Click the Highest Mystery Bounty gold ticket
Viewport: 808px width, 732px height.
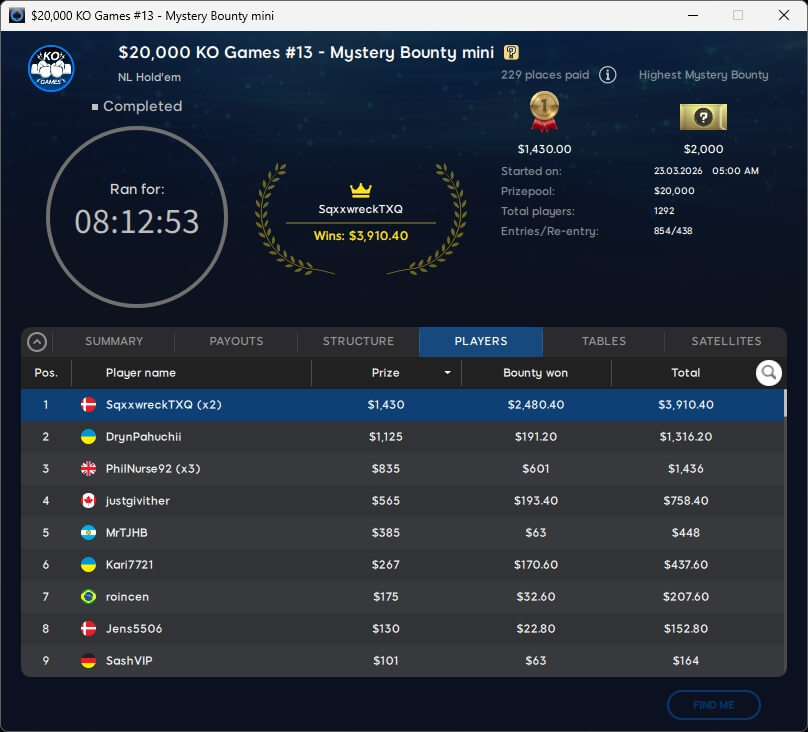tap(703, 117)
